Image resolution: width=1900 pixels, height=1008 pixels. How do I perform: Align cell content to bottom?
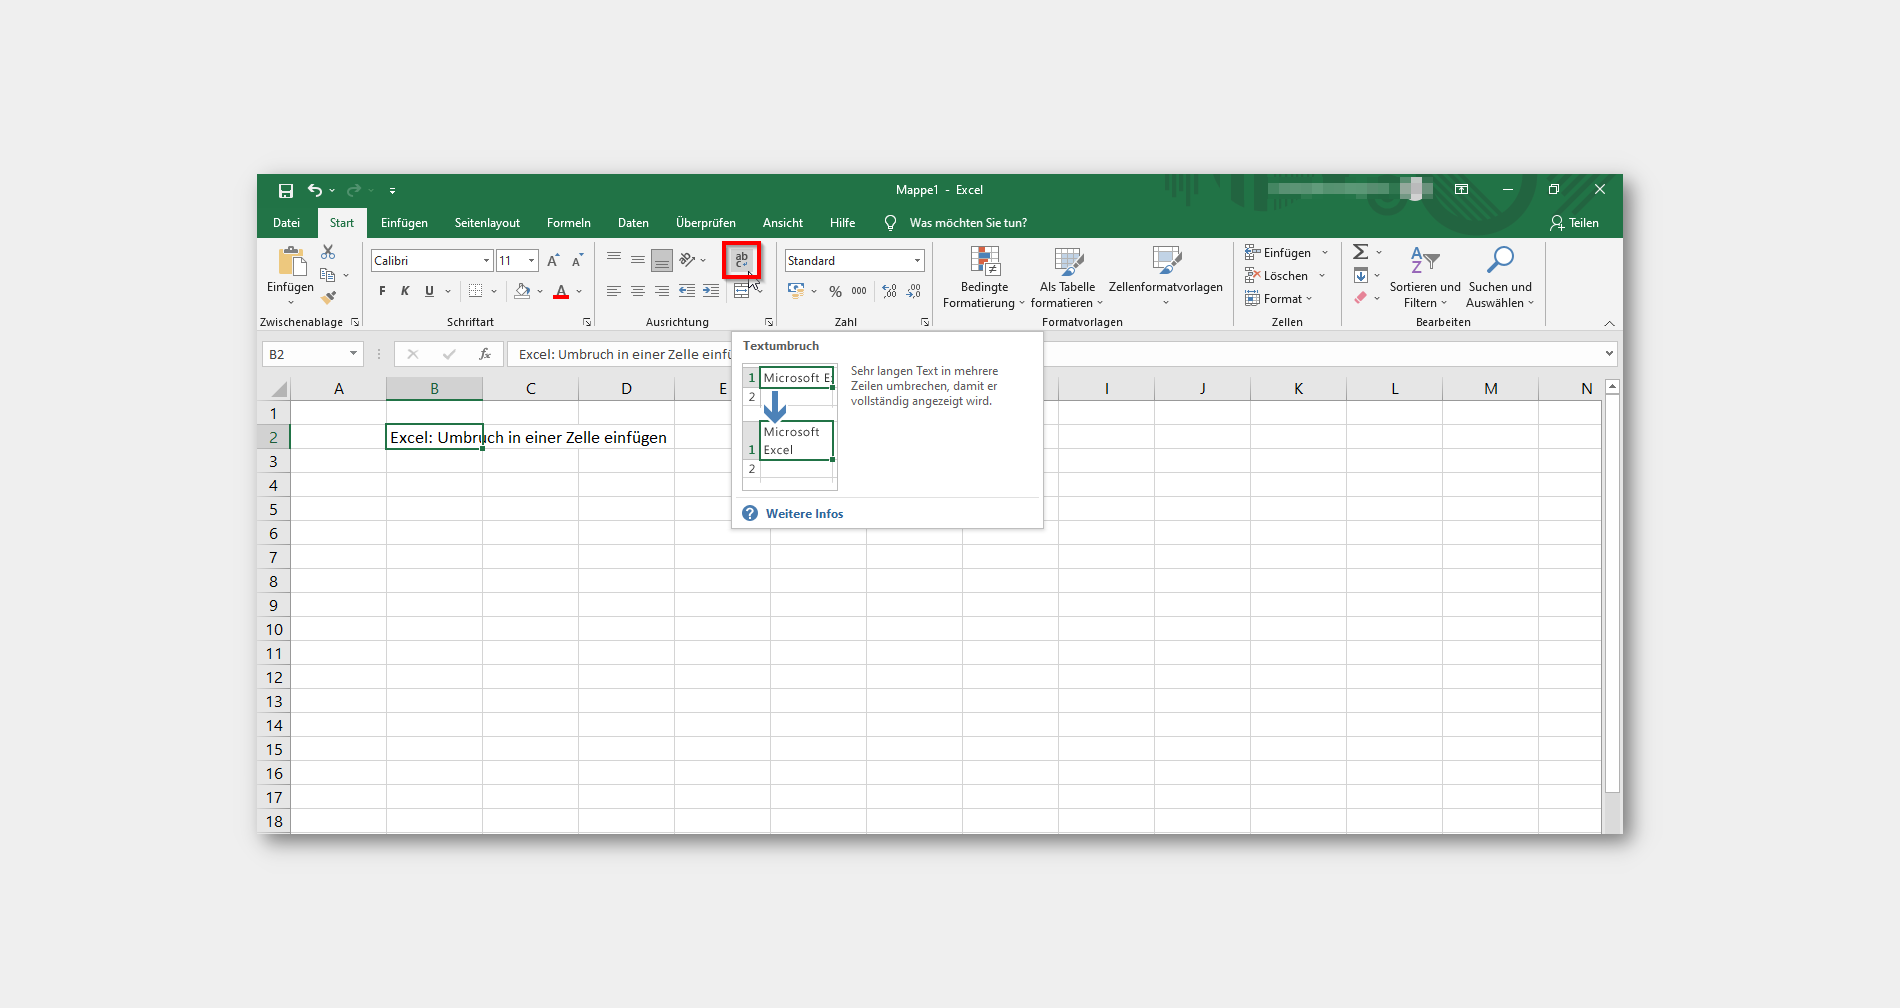(x=662, y=261)
